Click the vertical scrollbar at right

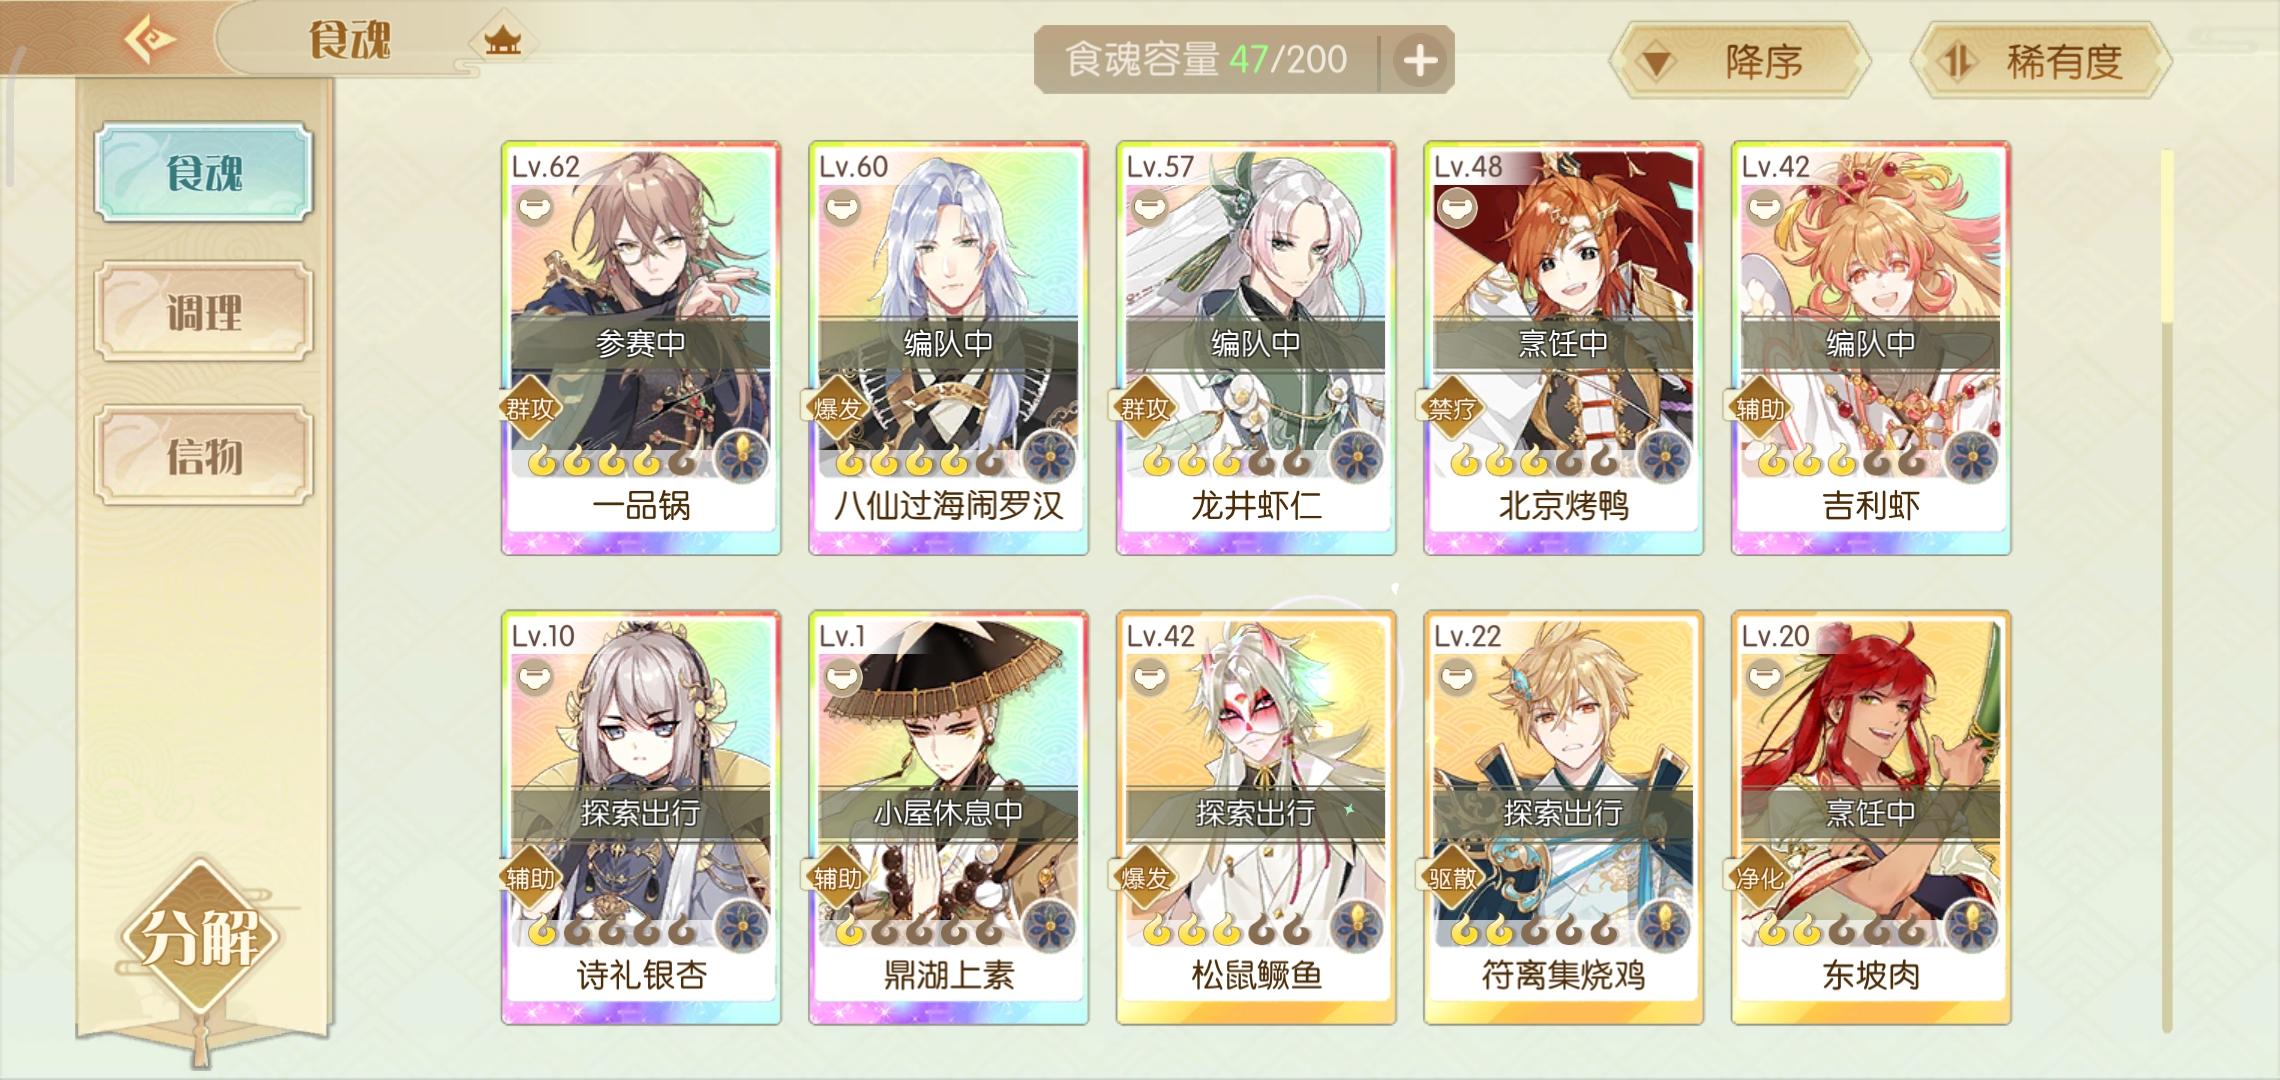[x=2167, y=590]
